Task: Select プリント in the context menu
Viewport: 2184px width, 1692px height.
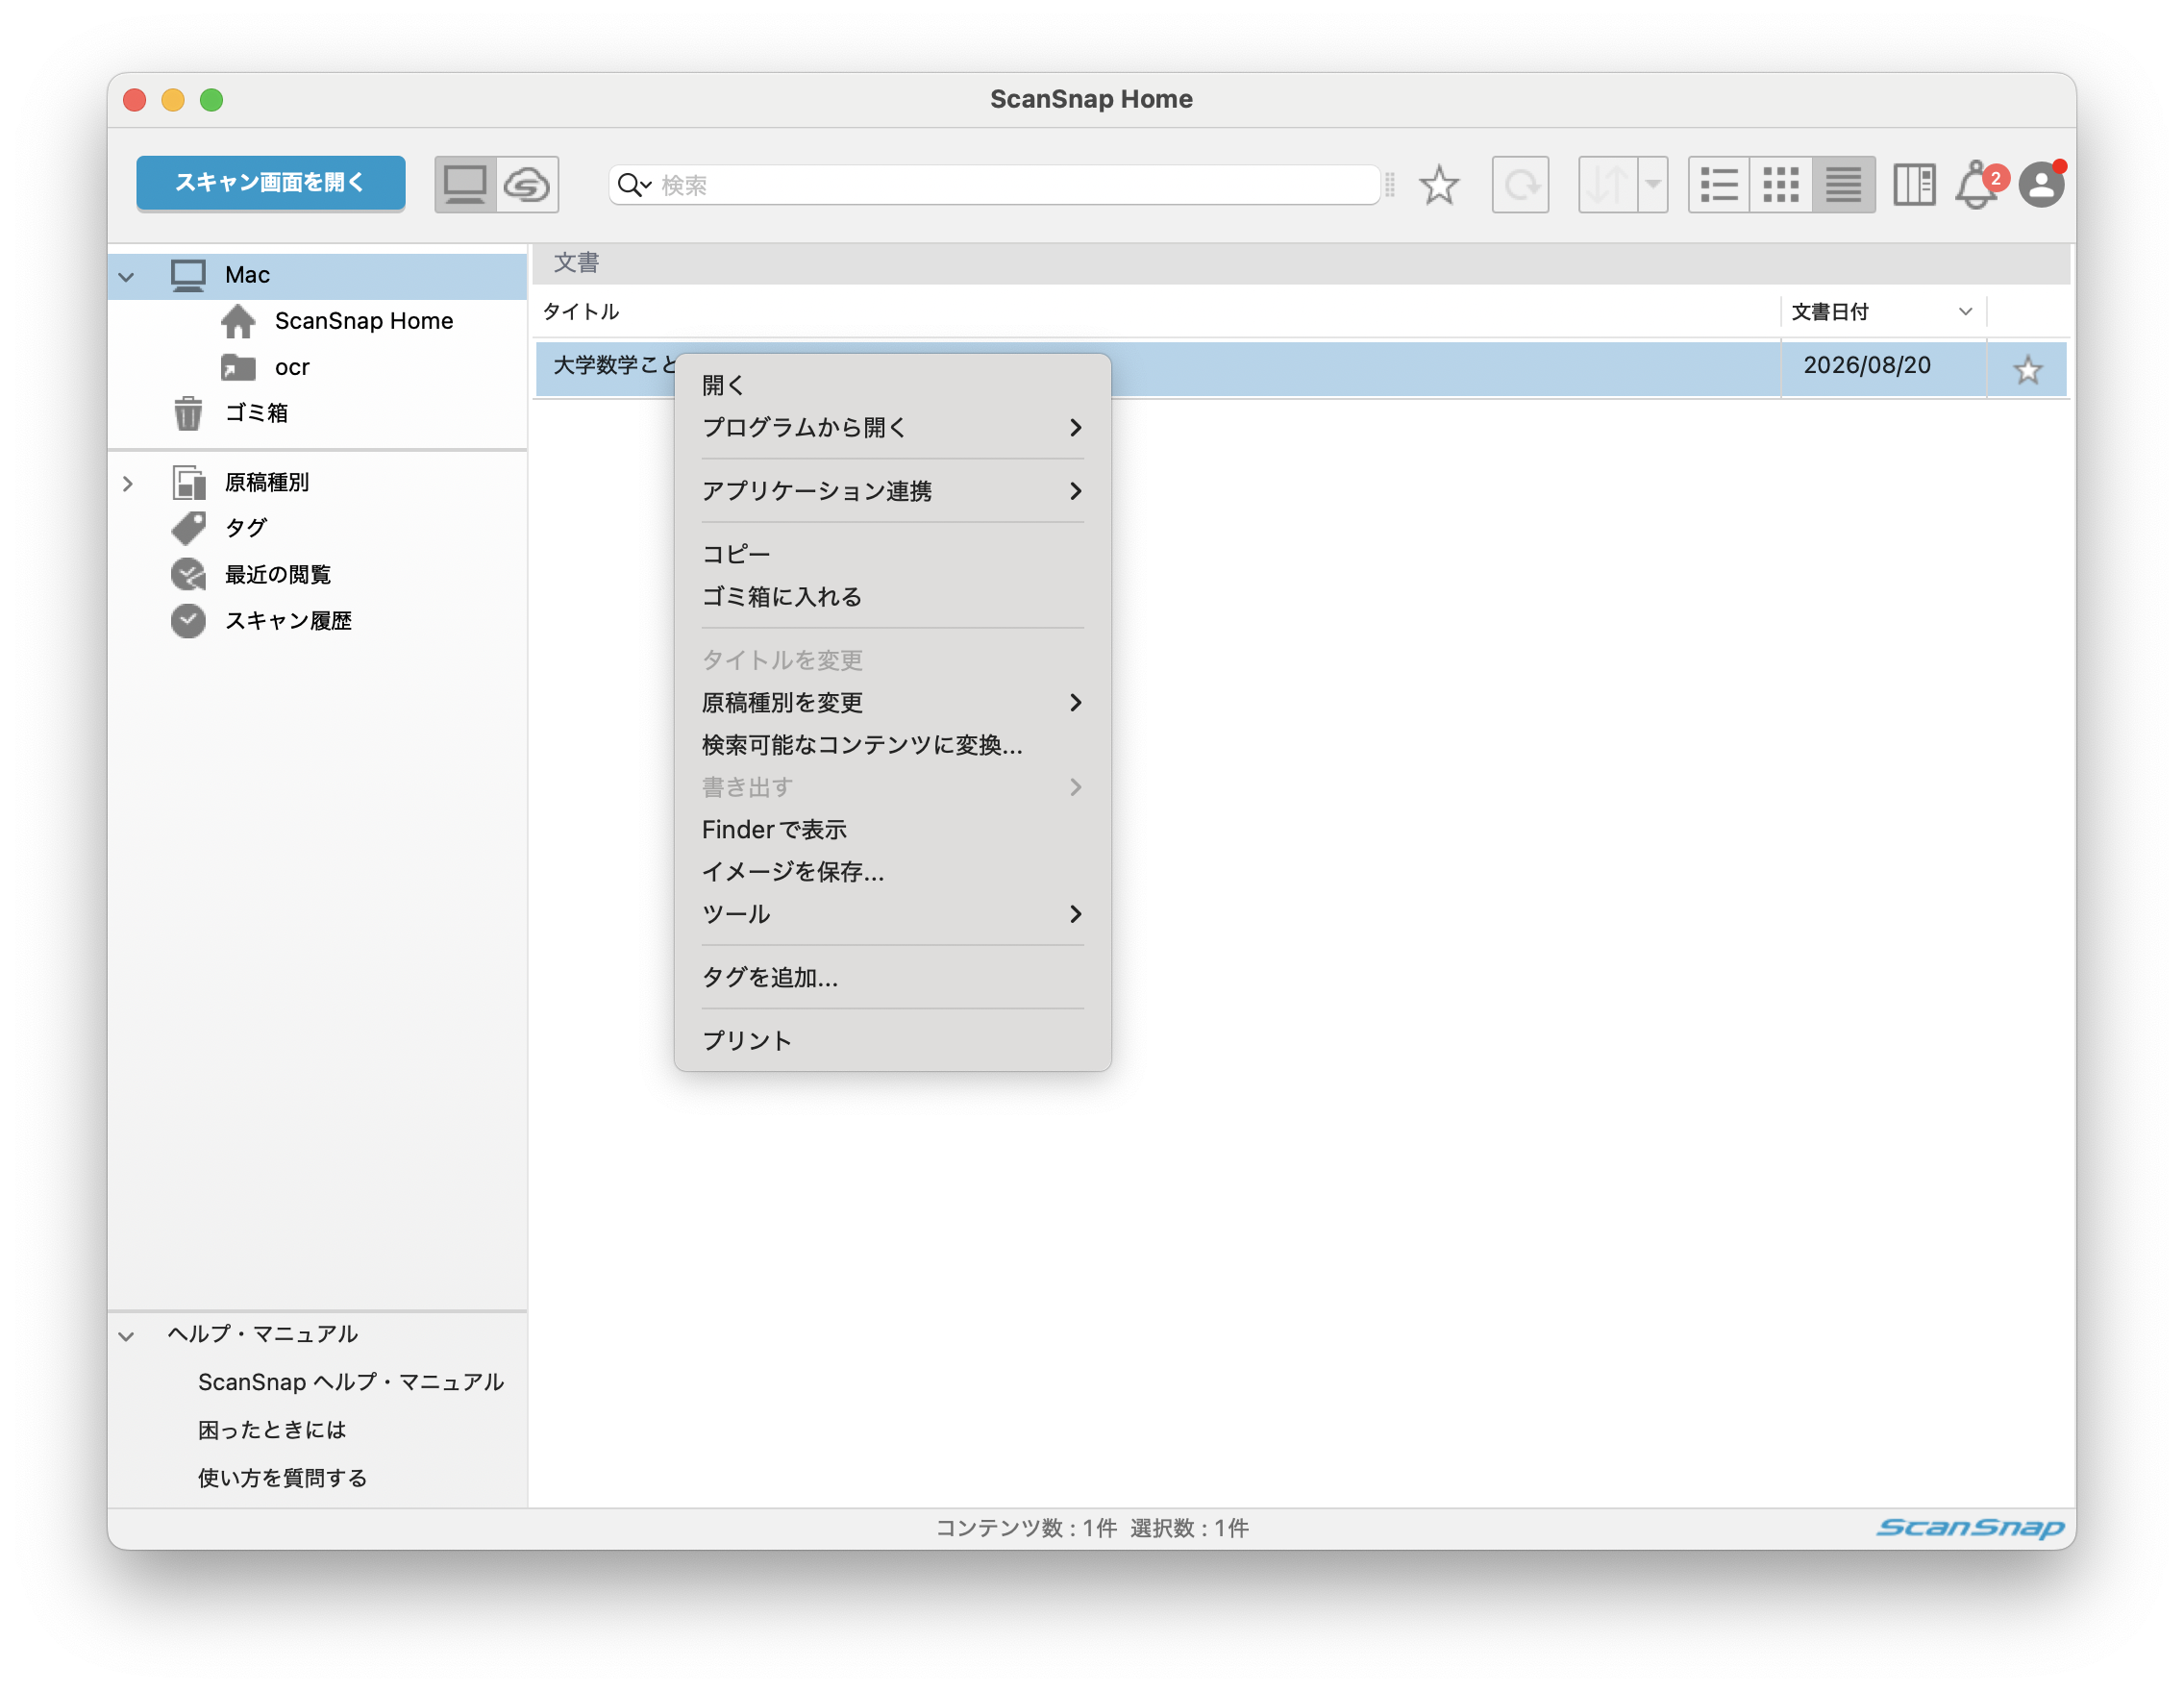Action: (x=892, y=1041)
